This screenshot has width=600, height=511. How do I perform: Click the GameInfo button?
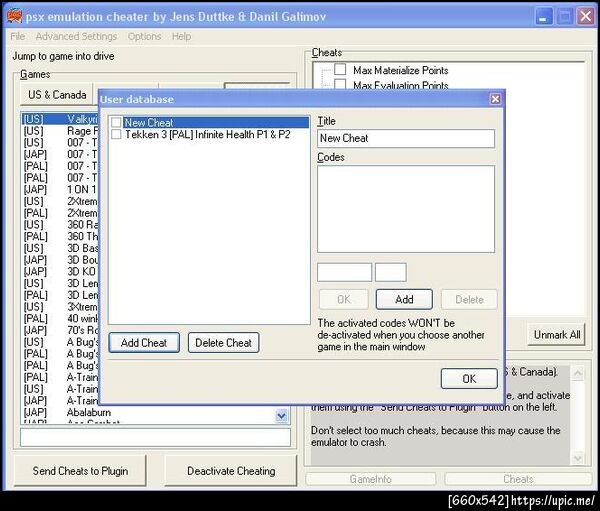tap(370, 479)
